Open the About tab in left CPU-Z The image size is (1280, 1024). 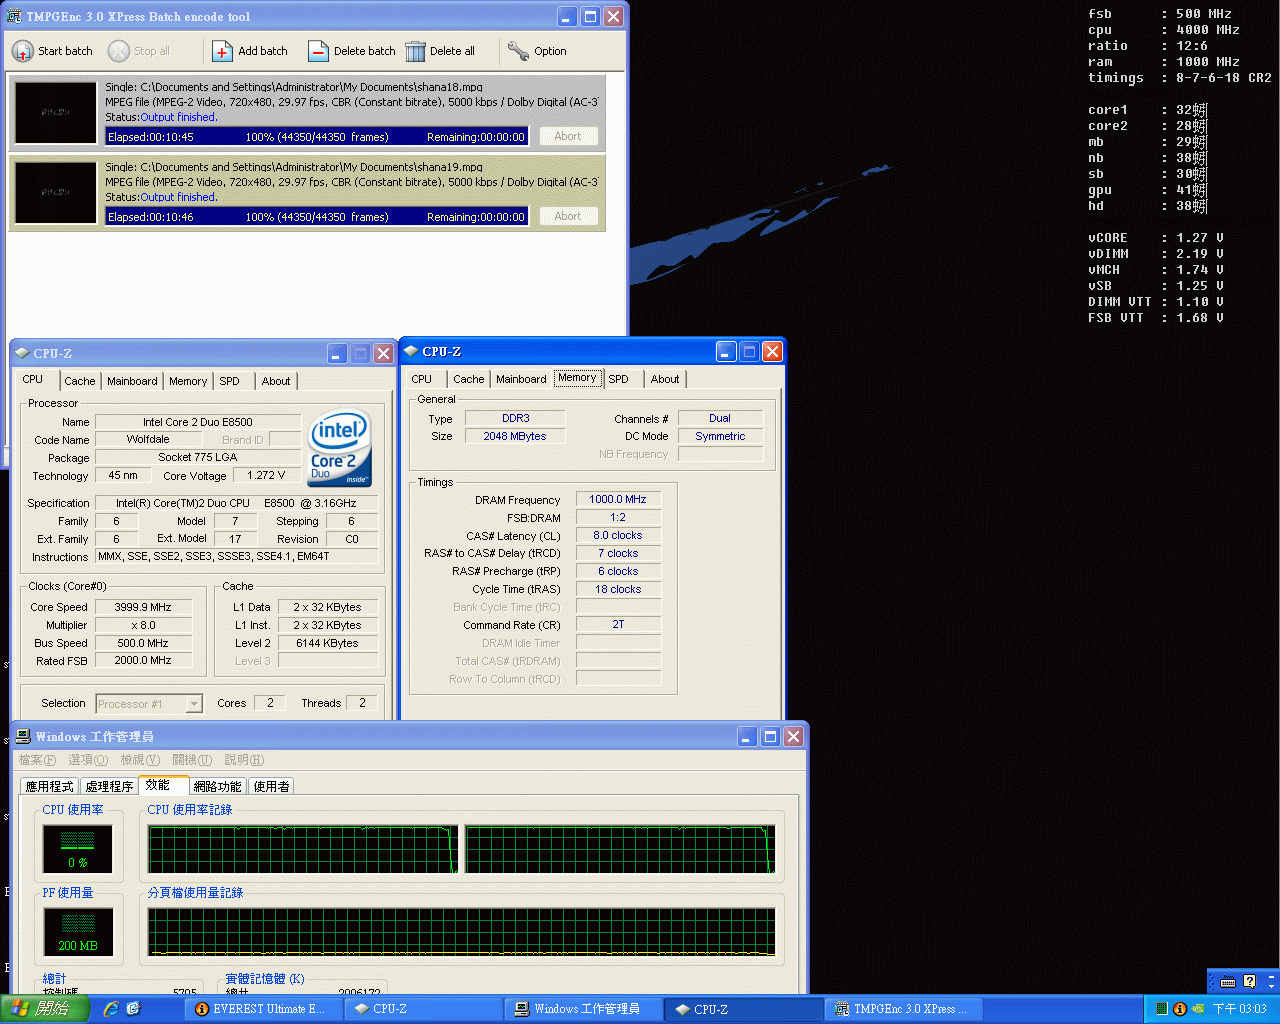(276, 381)
